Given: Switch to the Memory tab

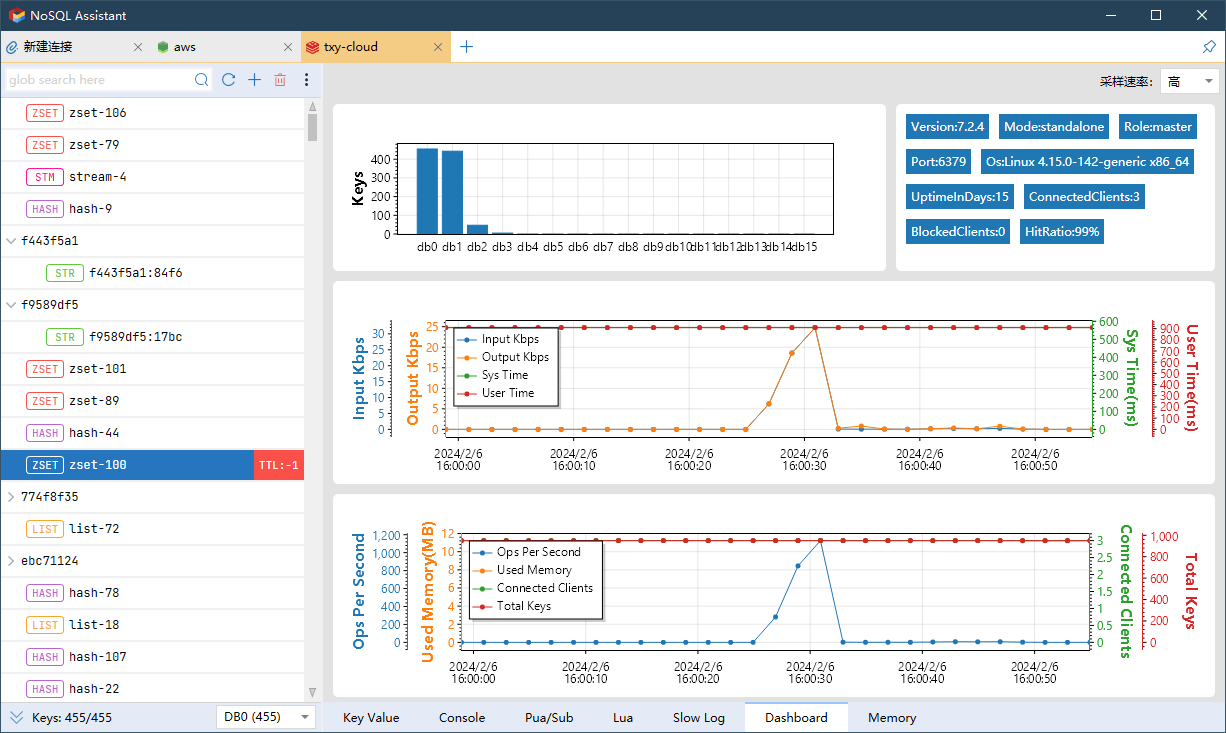Looking at the screenshot, I should point(891,717).
